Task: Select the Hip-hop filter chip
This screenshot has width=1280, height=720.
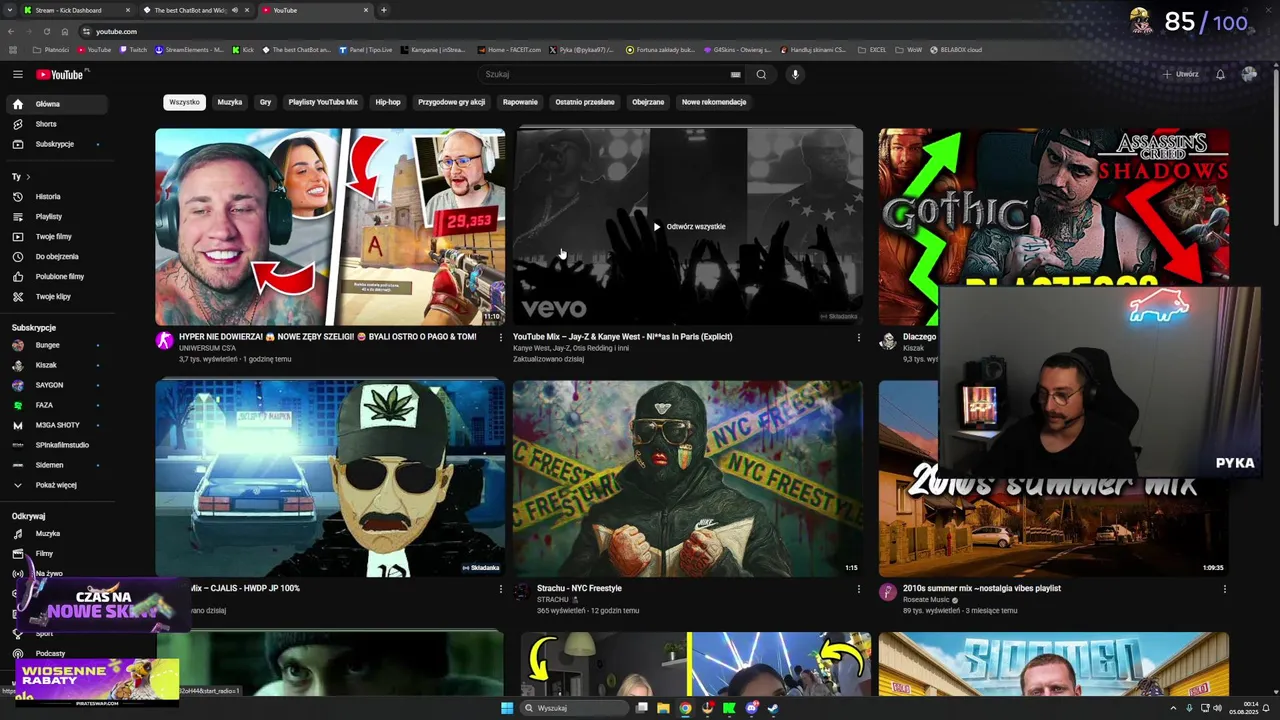Action: coord(388,102)
